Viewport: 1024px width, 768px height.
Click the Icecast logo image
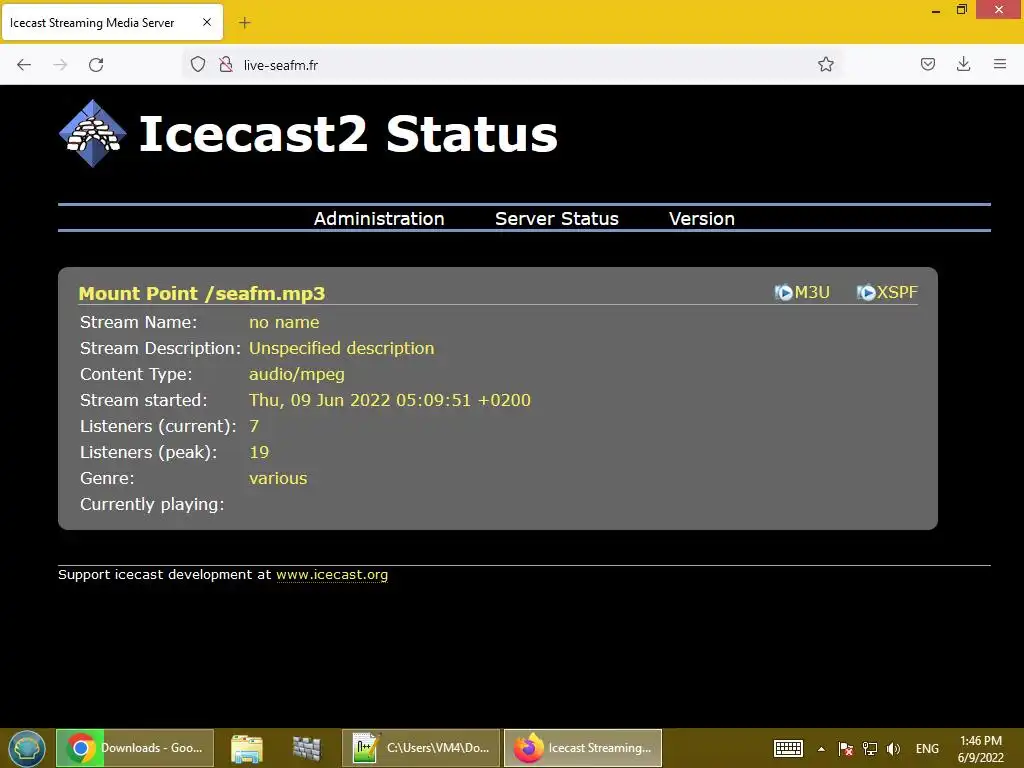[x=93, y=133]
